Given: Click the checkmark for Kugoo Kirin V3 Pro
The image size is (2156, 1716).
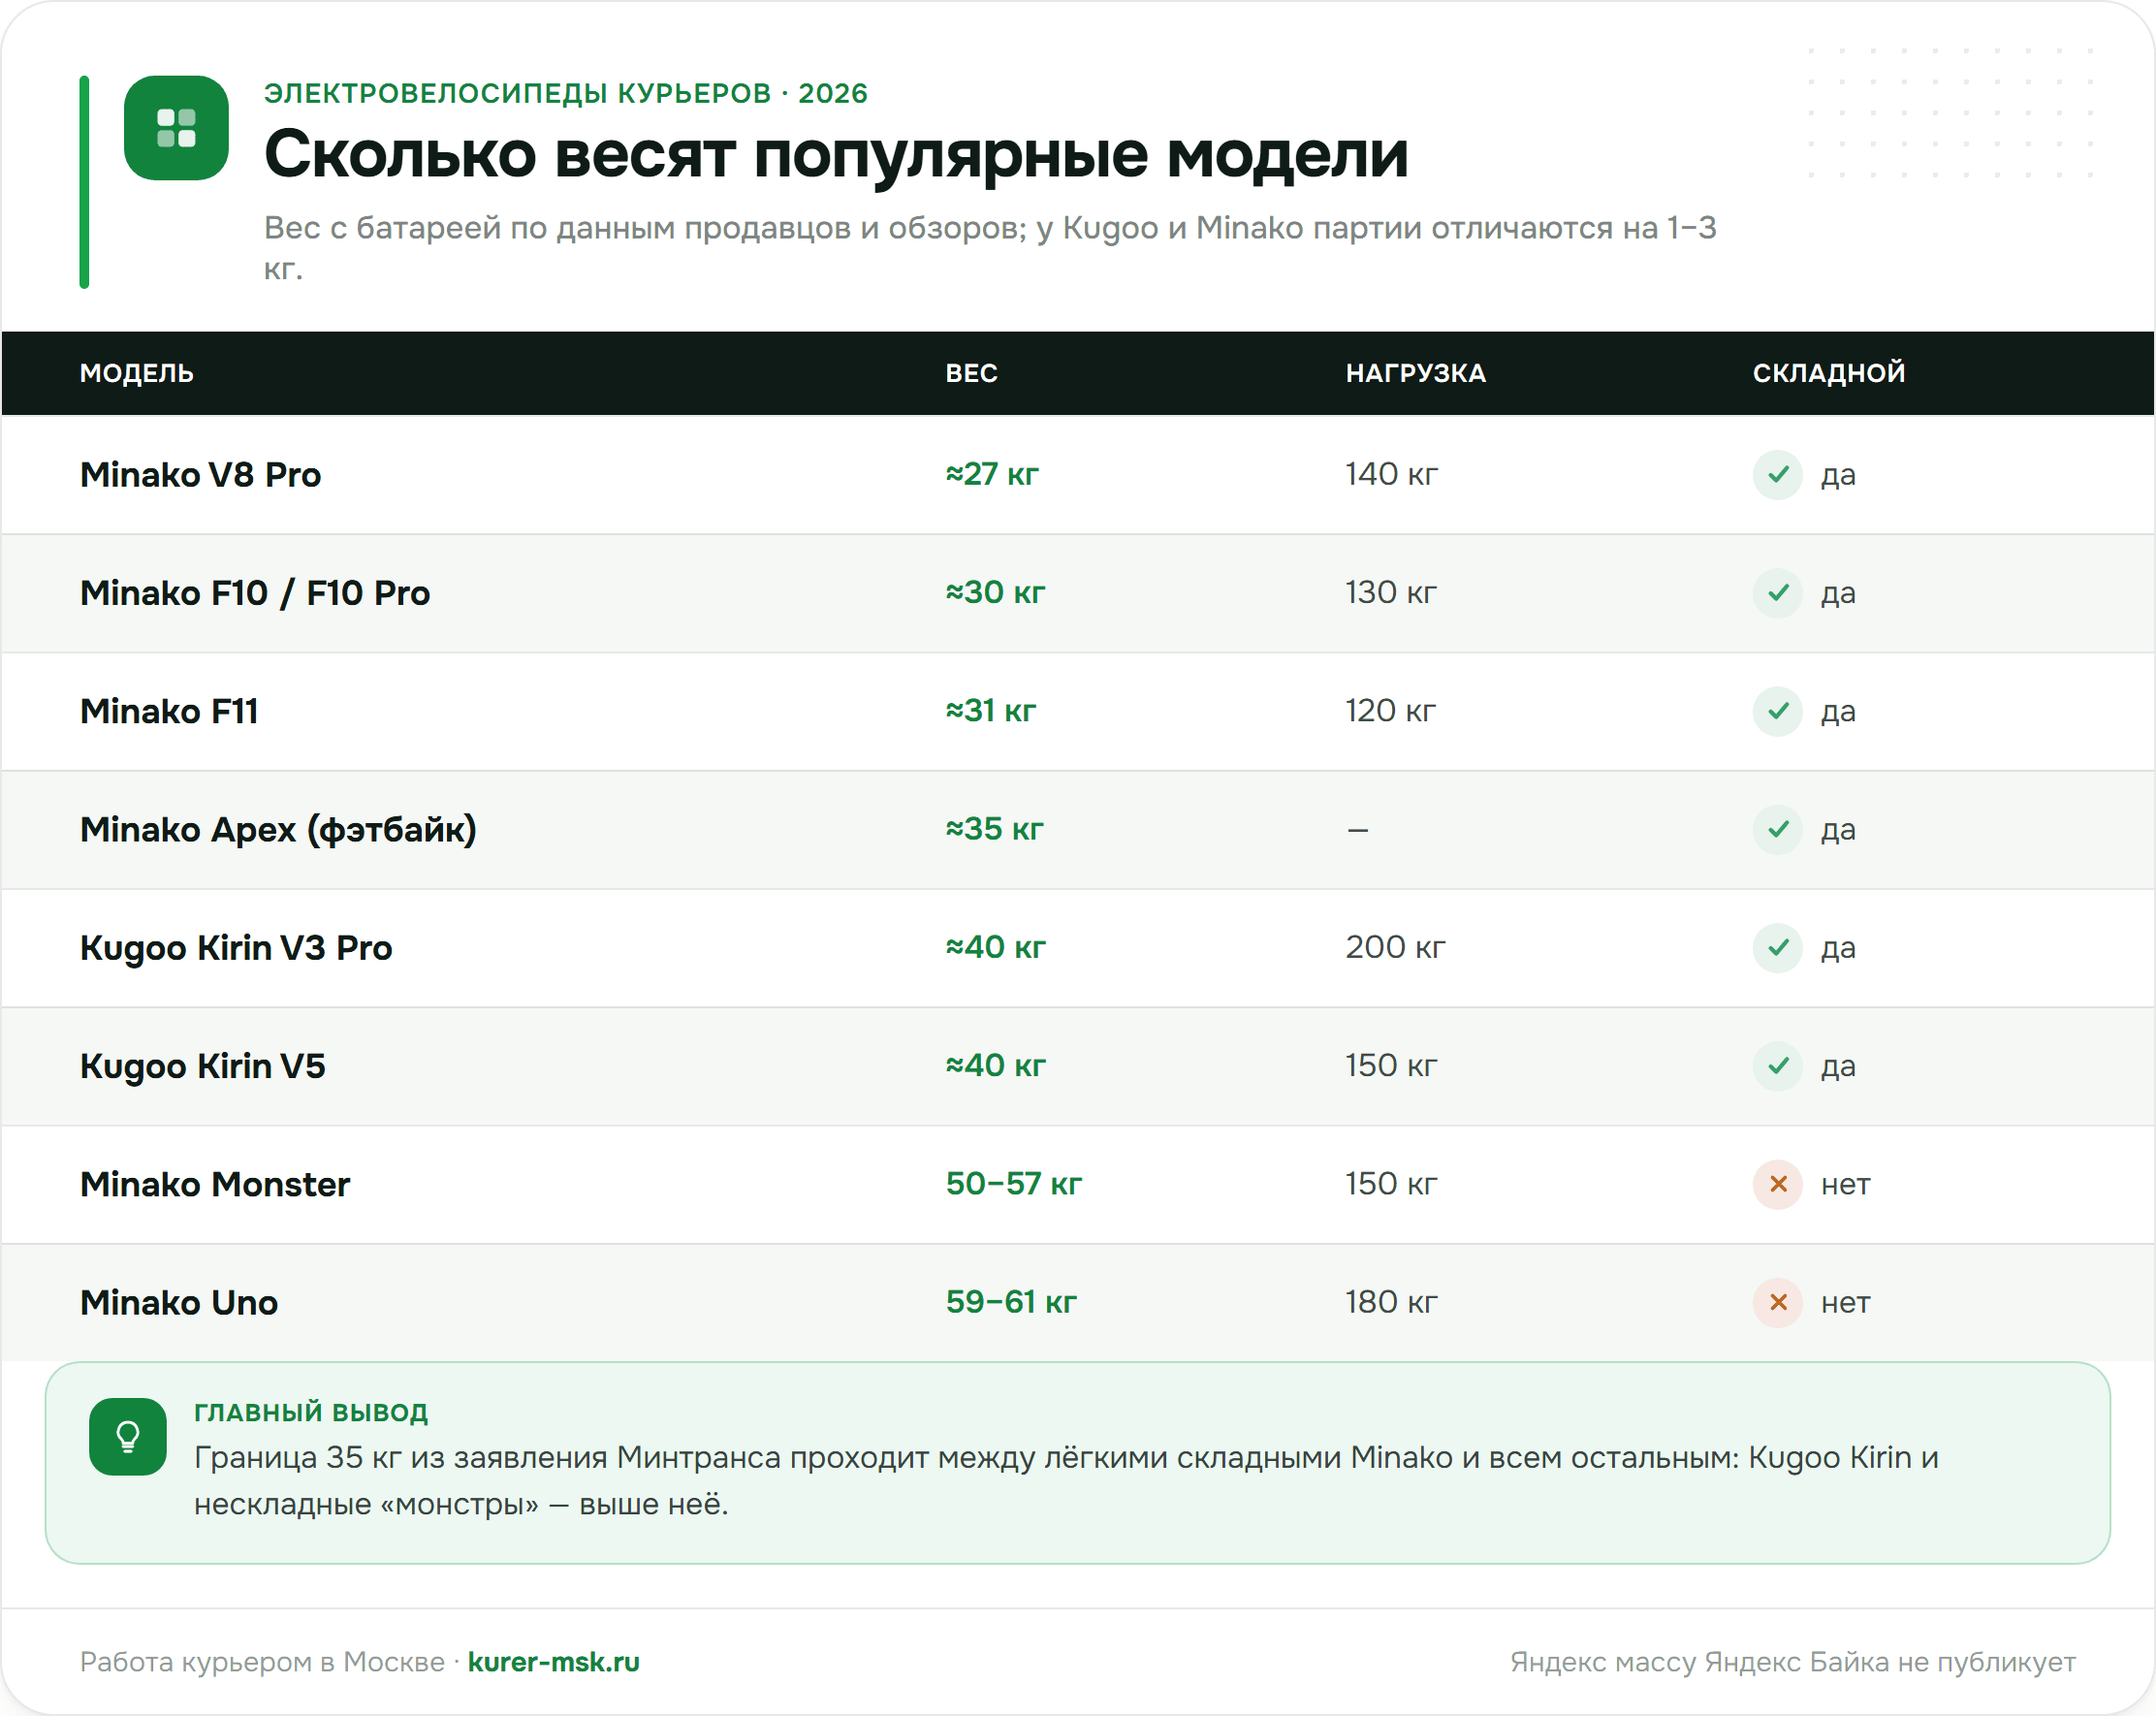Looking at the screenshot, I should [x=1778, y=948].
